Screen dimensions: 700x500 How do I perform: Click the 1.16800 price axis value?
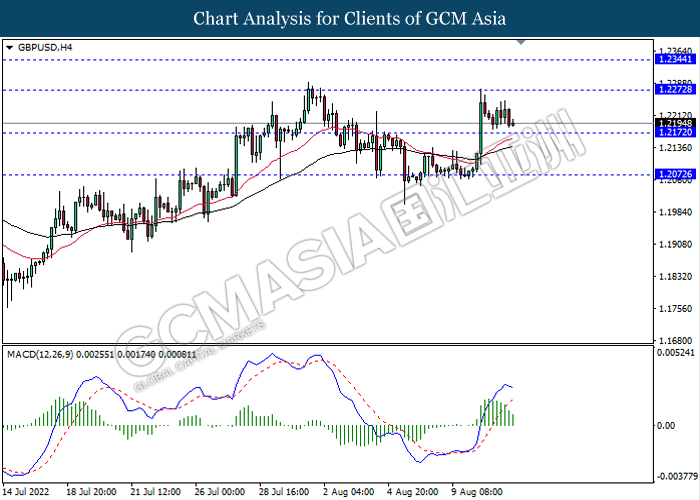coord(675,341)
